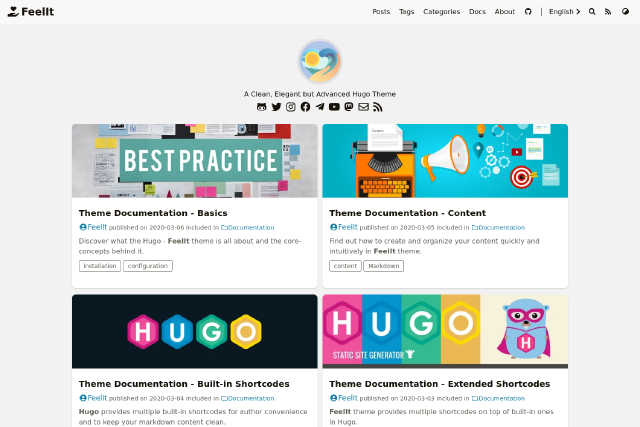Open Theme Documentation - Basics post title

pyautogui.click(x=153, y=213)
